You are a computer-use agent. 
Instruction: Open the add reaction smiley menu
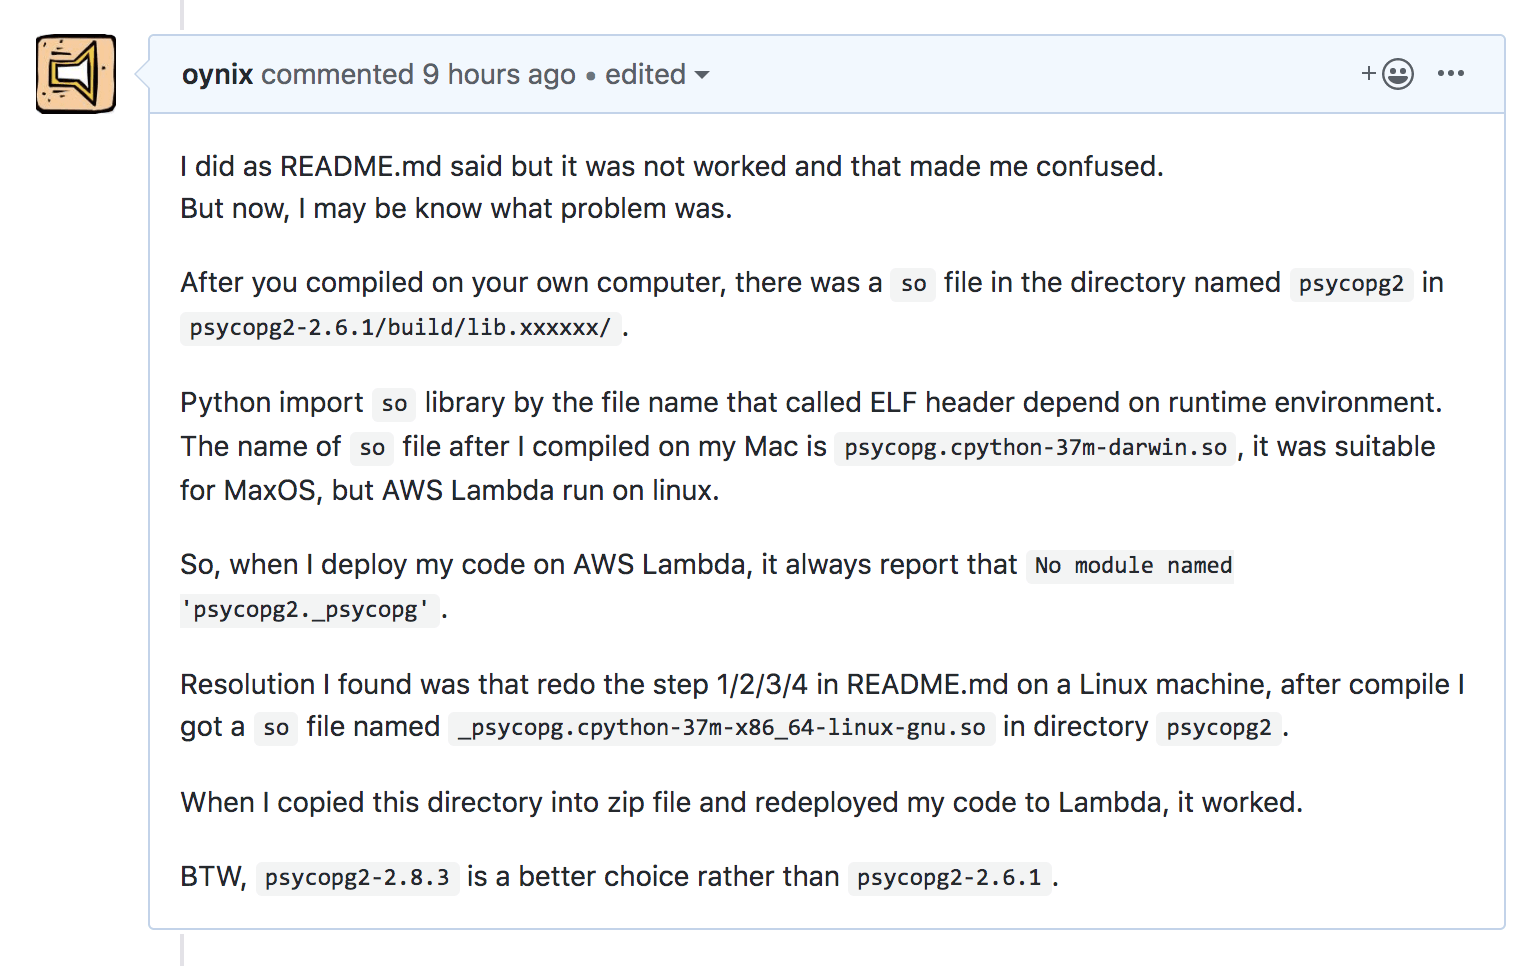coord(1388,74)
